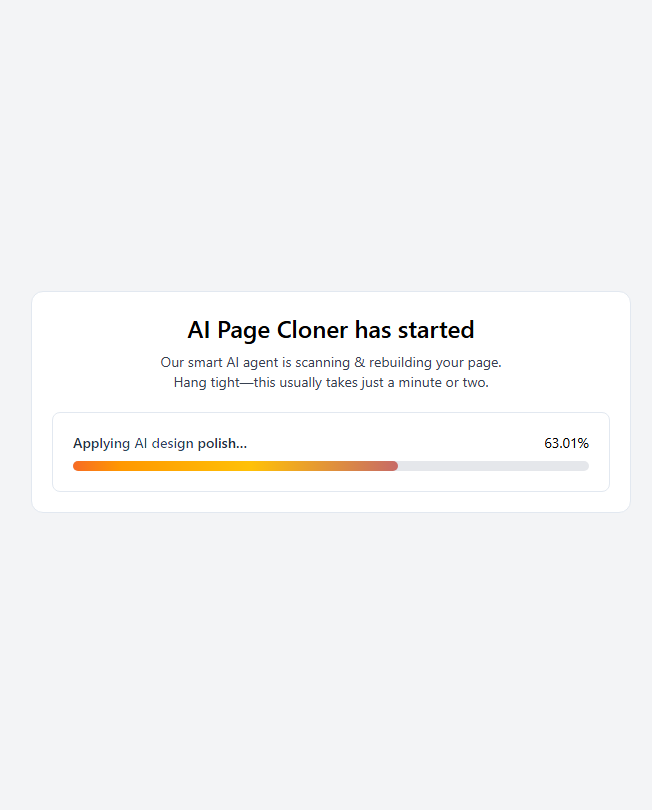
Task: Click the word 'Applying' in status text
Action: click(101, 444)
